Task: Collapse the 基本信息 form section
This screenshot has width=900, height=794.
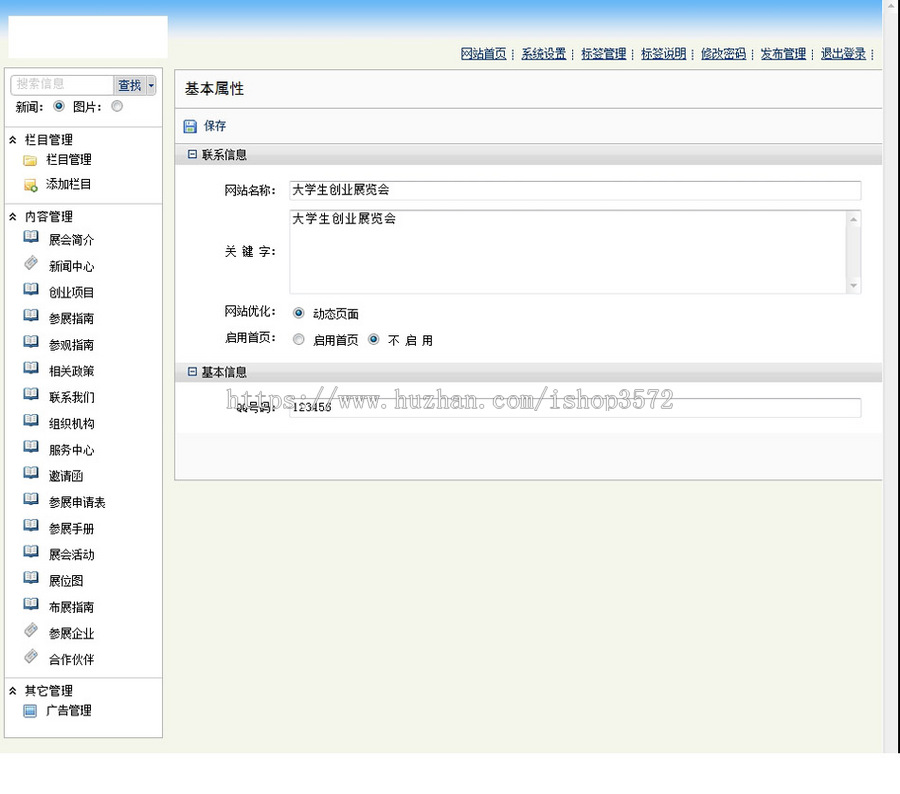Action: 192,372
